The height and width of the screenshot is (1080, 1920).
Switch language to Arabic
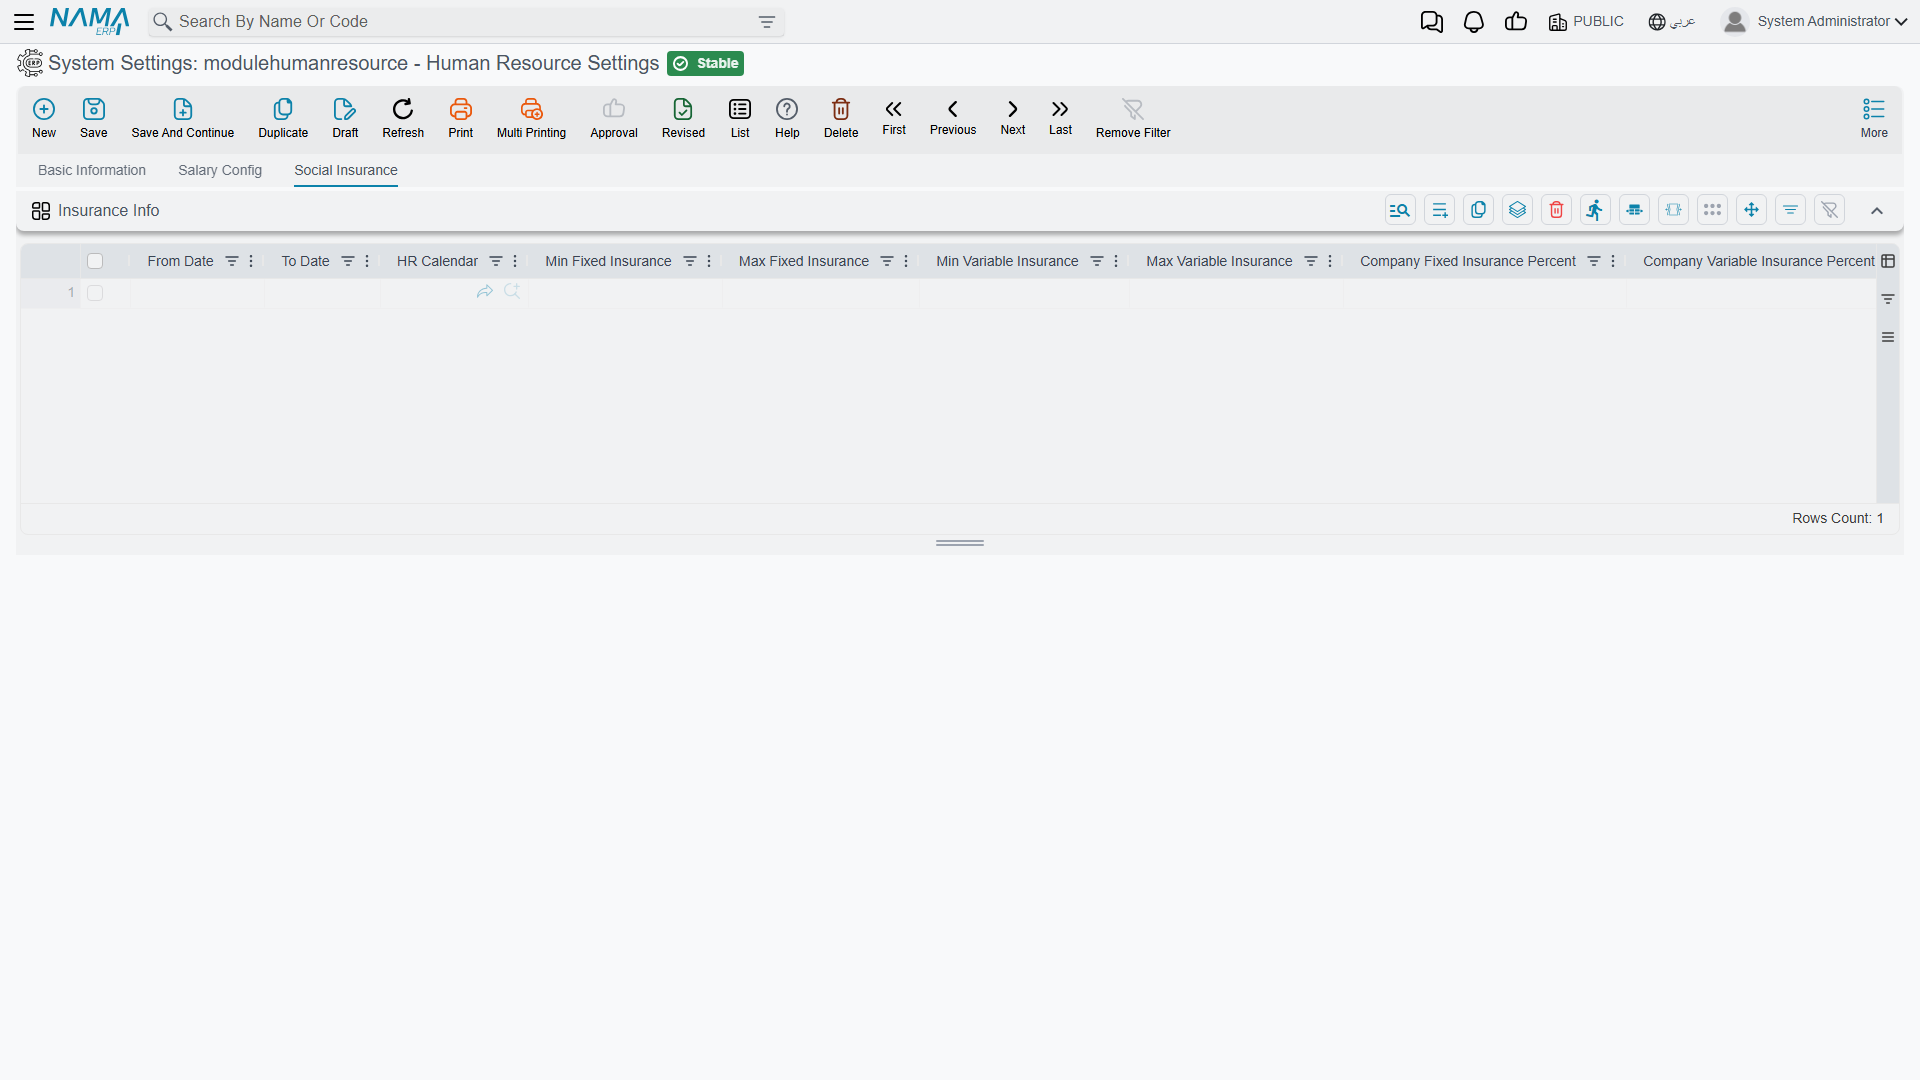pos(1672,22)
